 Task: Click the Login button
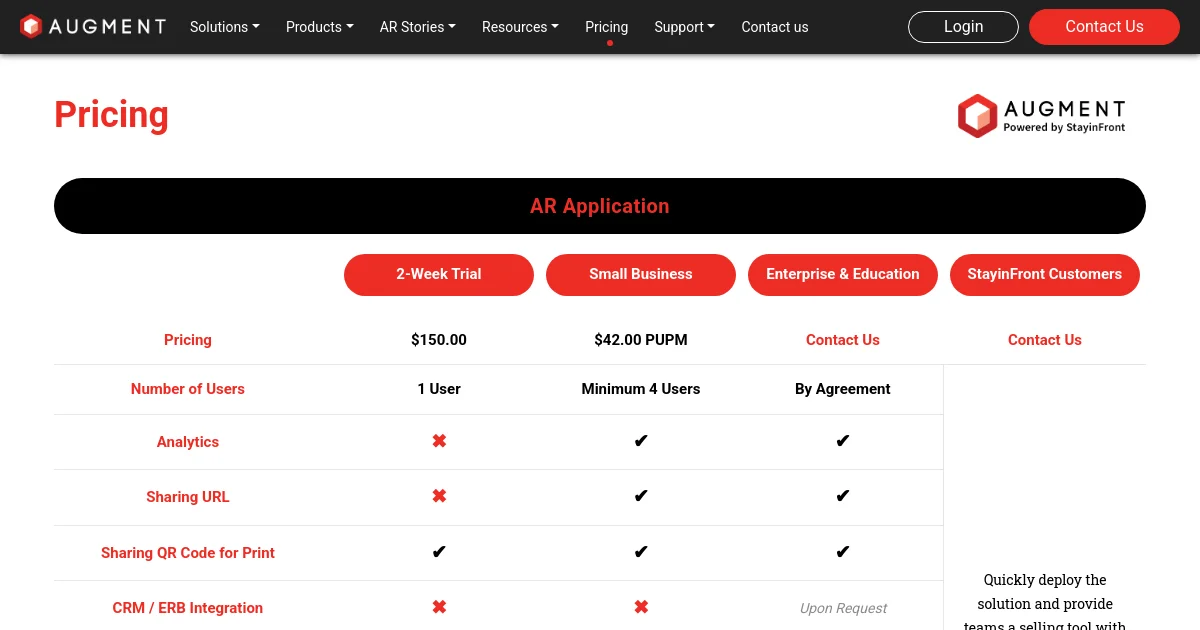pyautogui.click(x=963, y=27)
